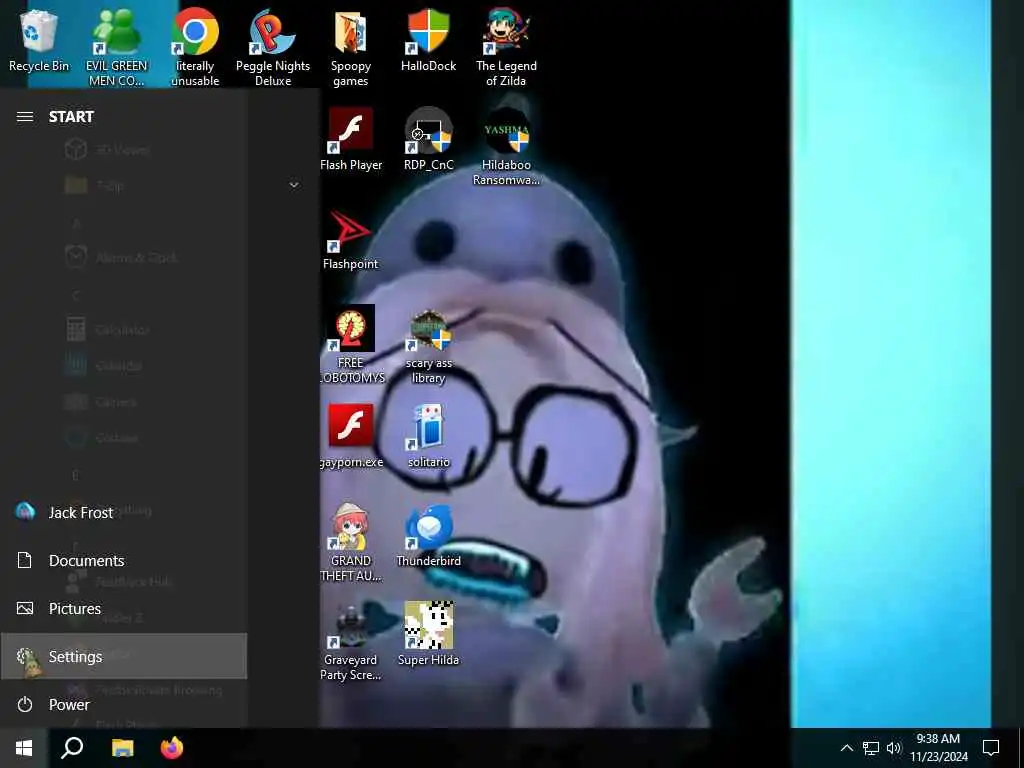Launch Firefox from the taskbar
This screenshot has height=768, width=1024.
click(x=172, y=748)
